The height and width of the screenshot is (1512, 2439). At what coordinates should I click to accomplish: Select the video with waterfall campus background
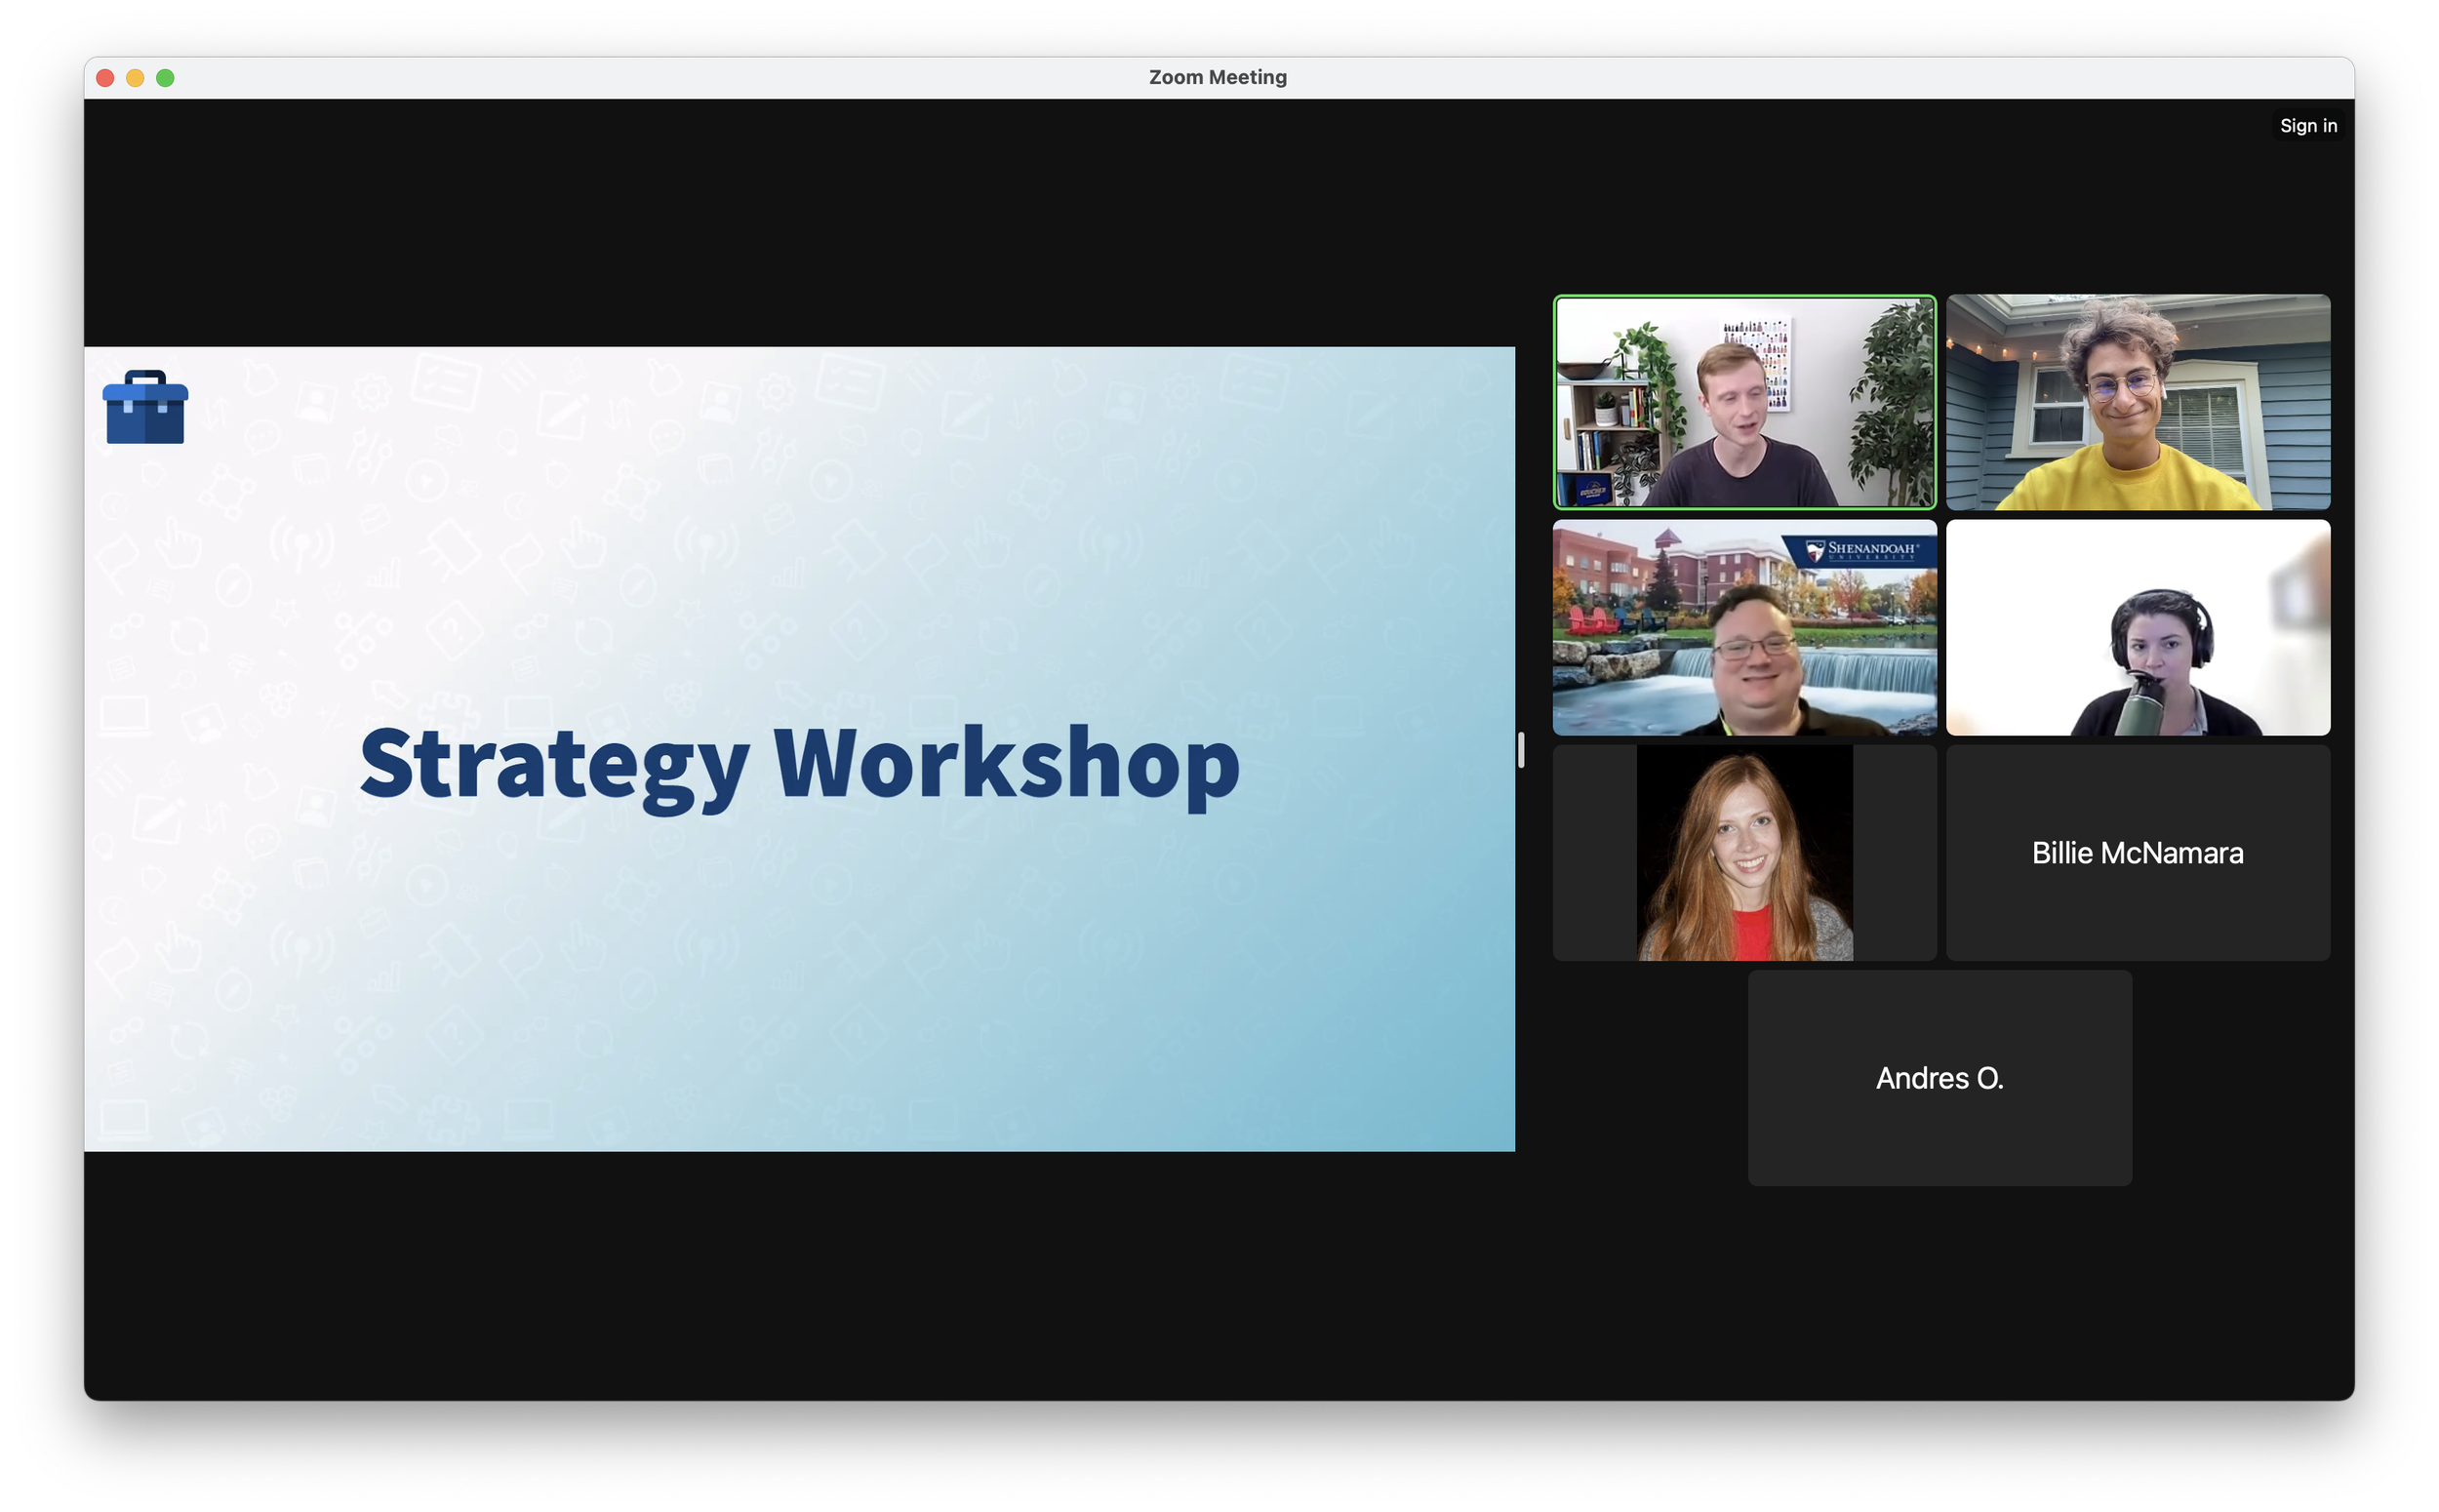(1743, 628)
